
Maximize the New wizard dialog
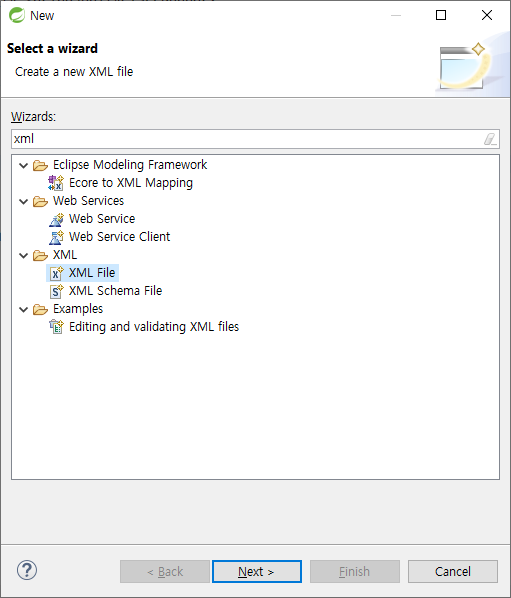441,15
